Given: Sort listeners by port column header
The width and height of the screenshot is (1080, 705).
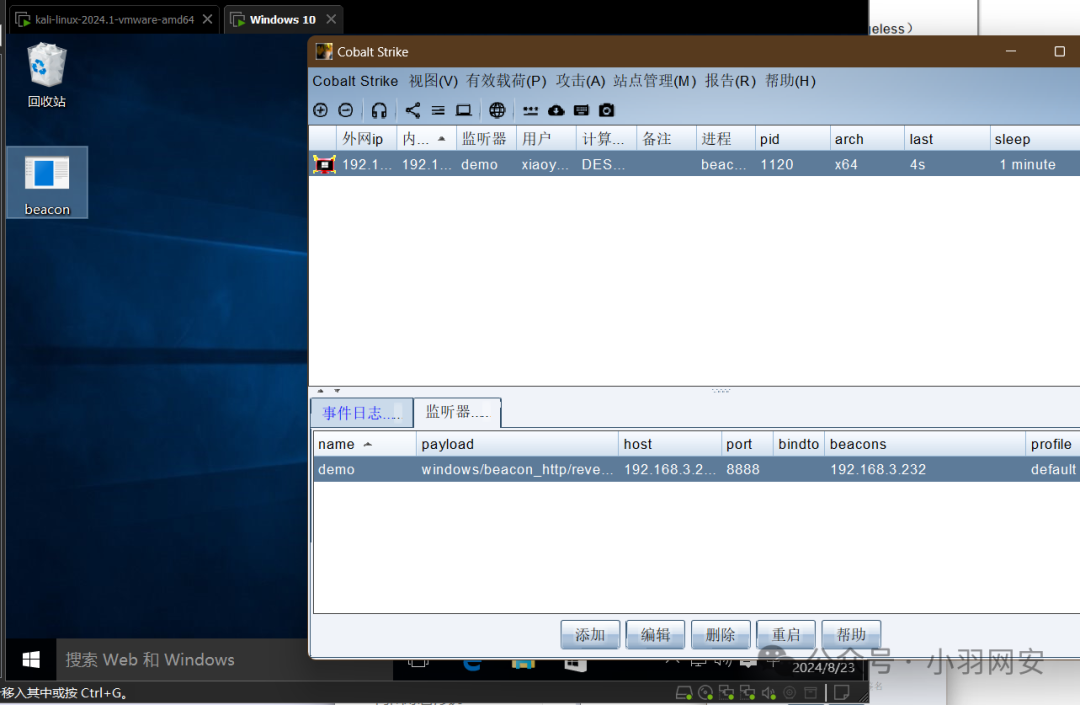Looking at the screenshot, I should [x=747, y=444].
